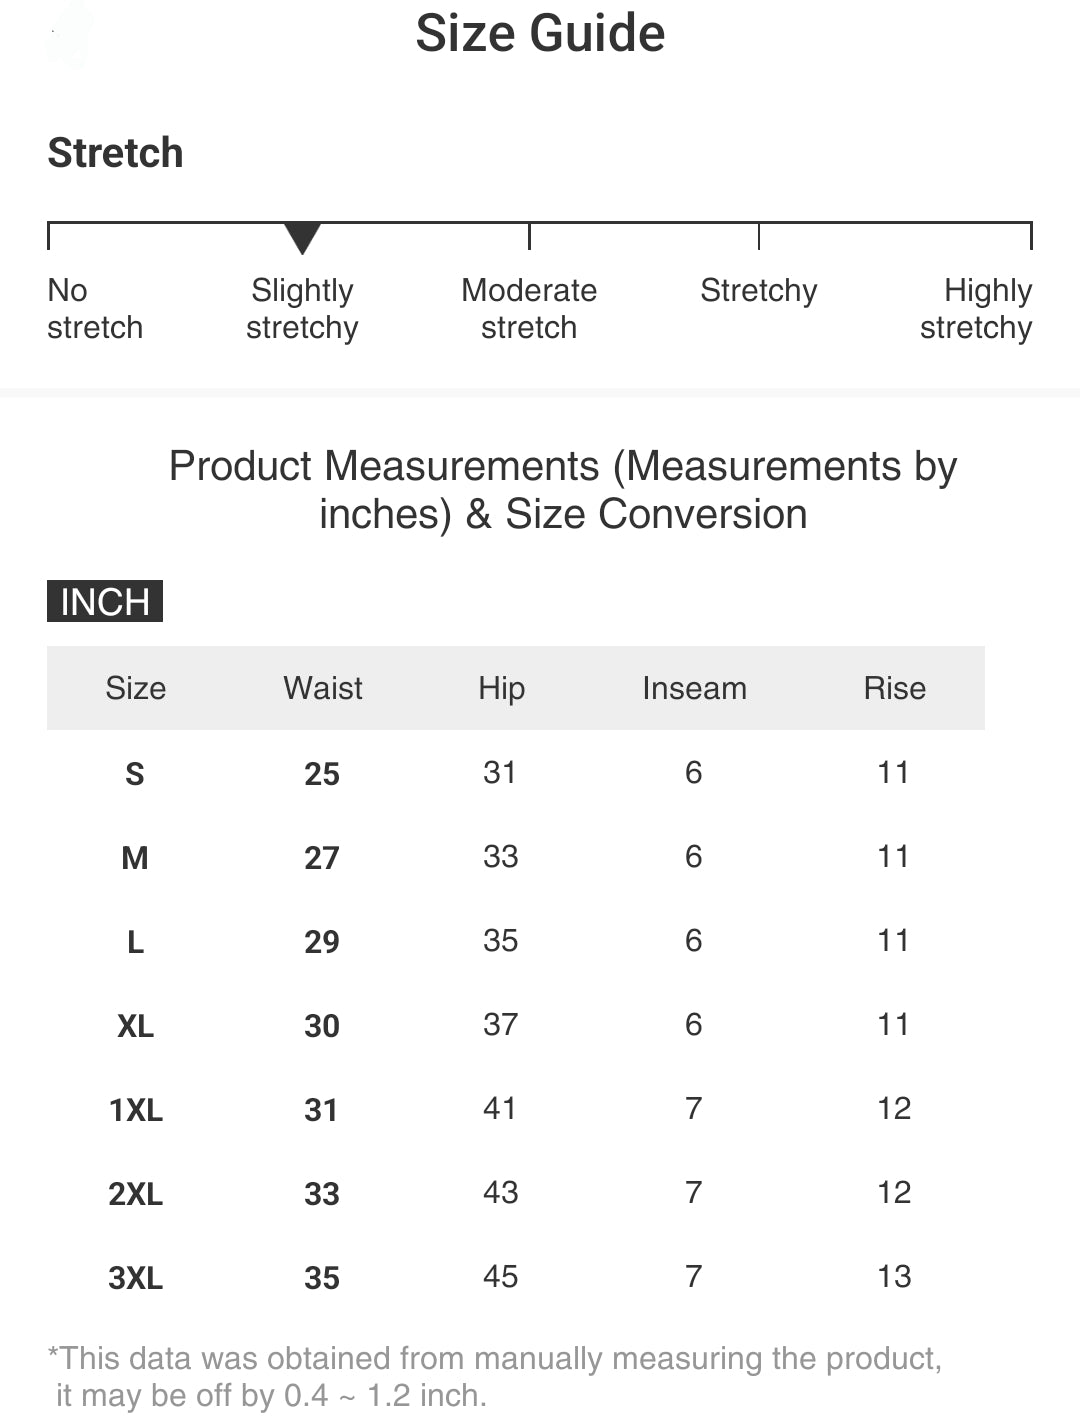Click the "Stretchy" scale label
Viewport: 1080px width, 1426px height.
(758, 291)
